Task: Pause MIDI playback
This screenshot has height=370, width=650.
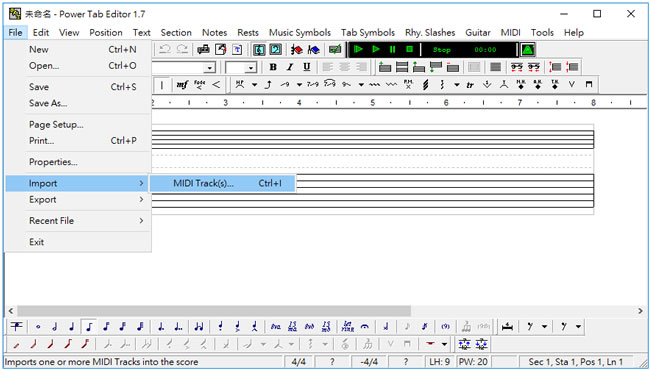Action: (x=392, y=50)
